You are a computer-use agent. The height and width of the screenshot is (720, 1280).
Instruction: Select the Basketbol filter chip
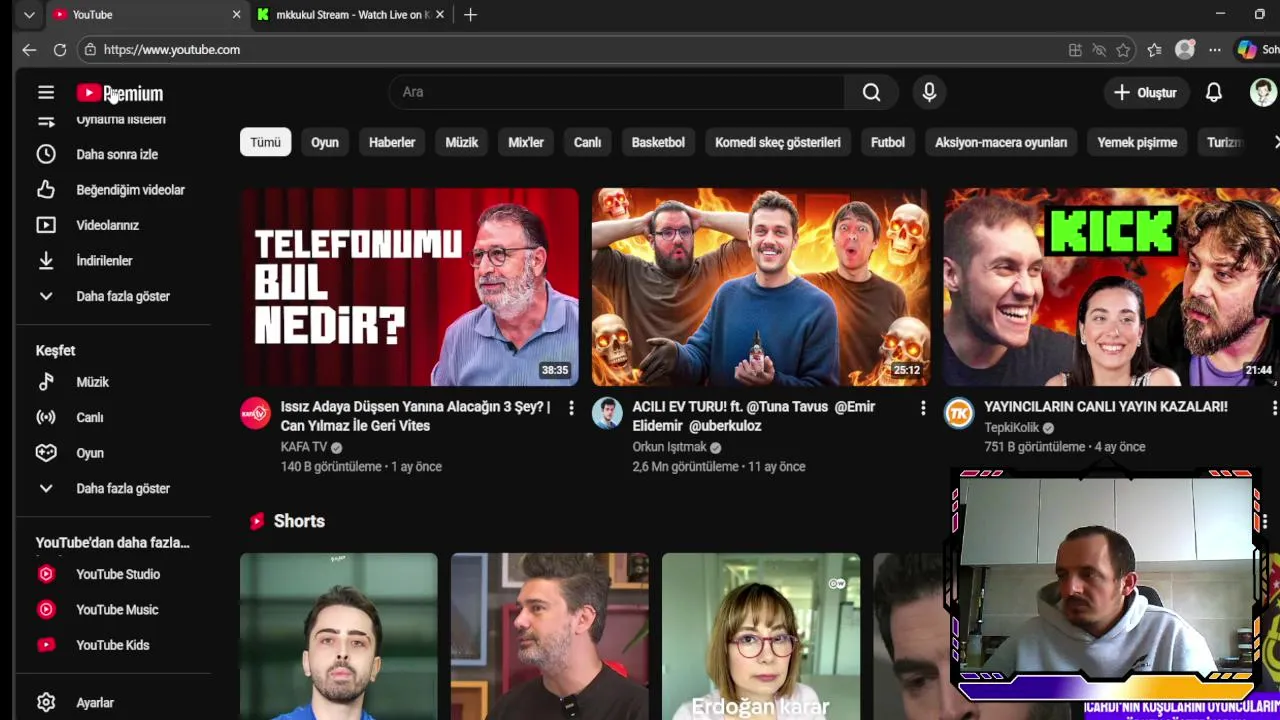click(658, 142)
